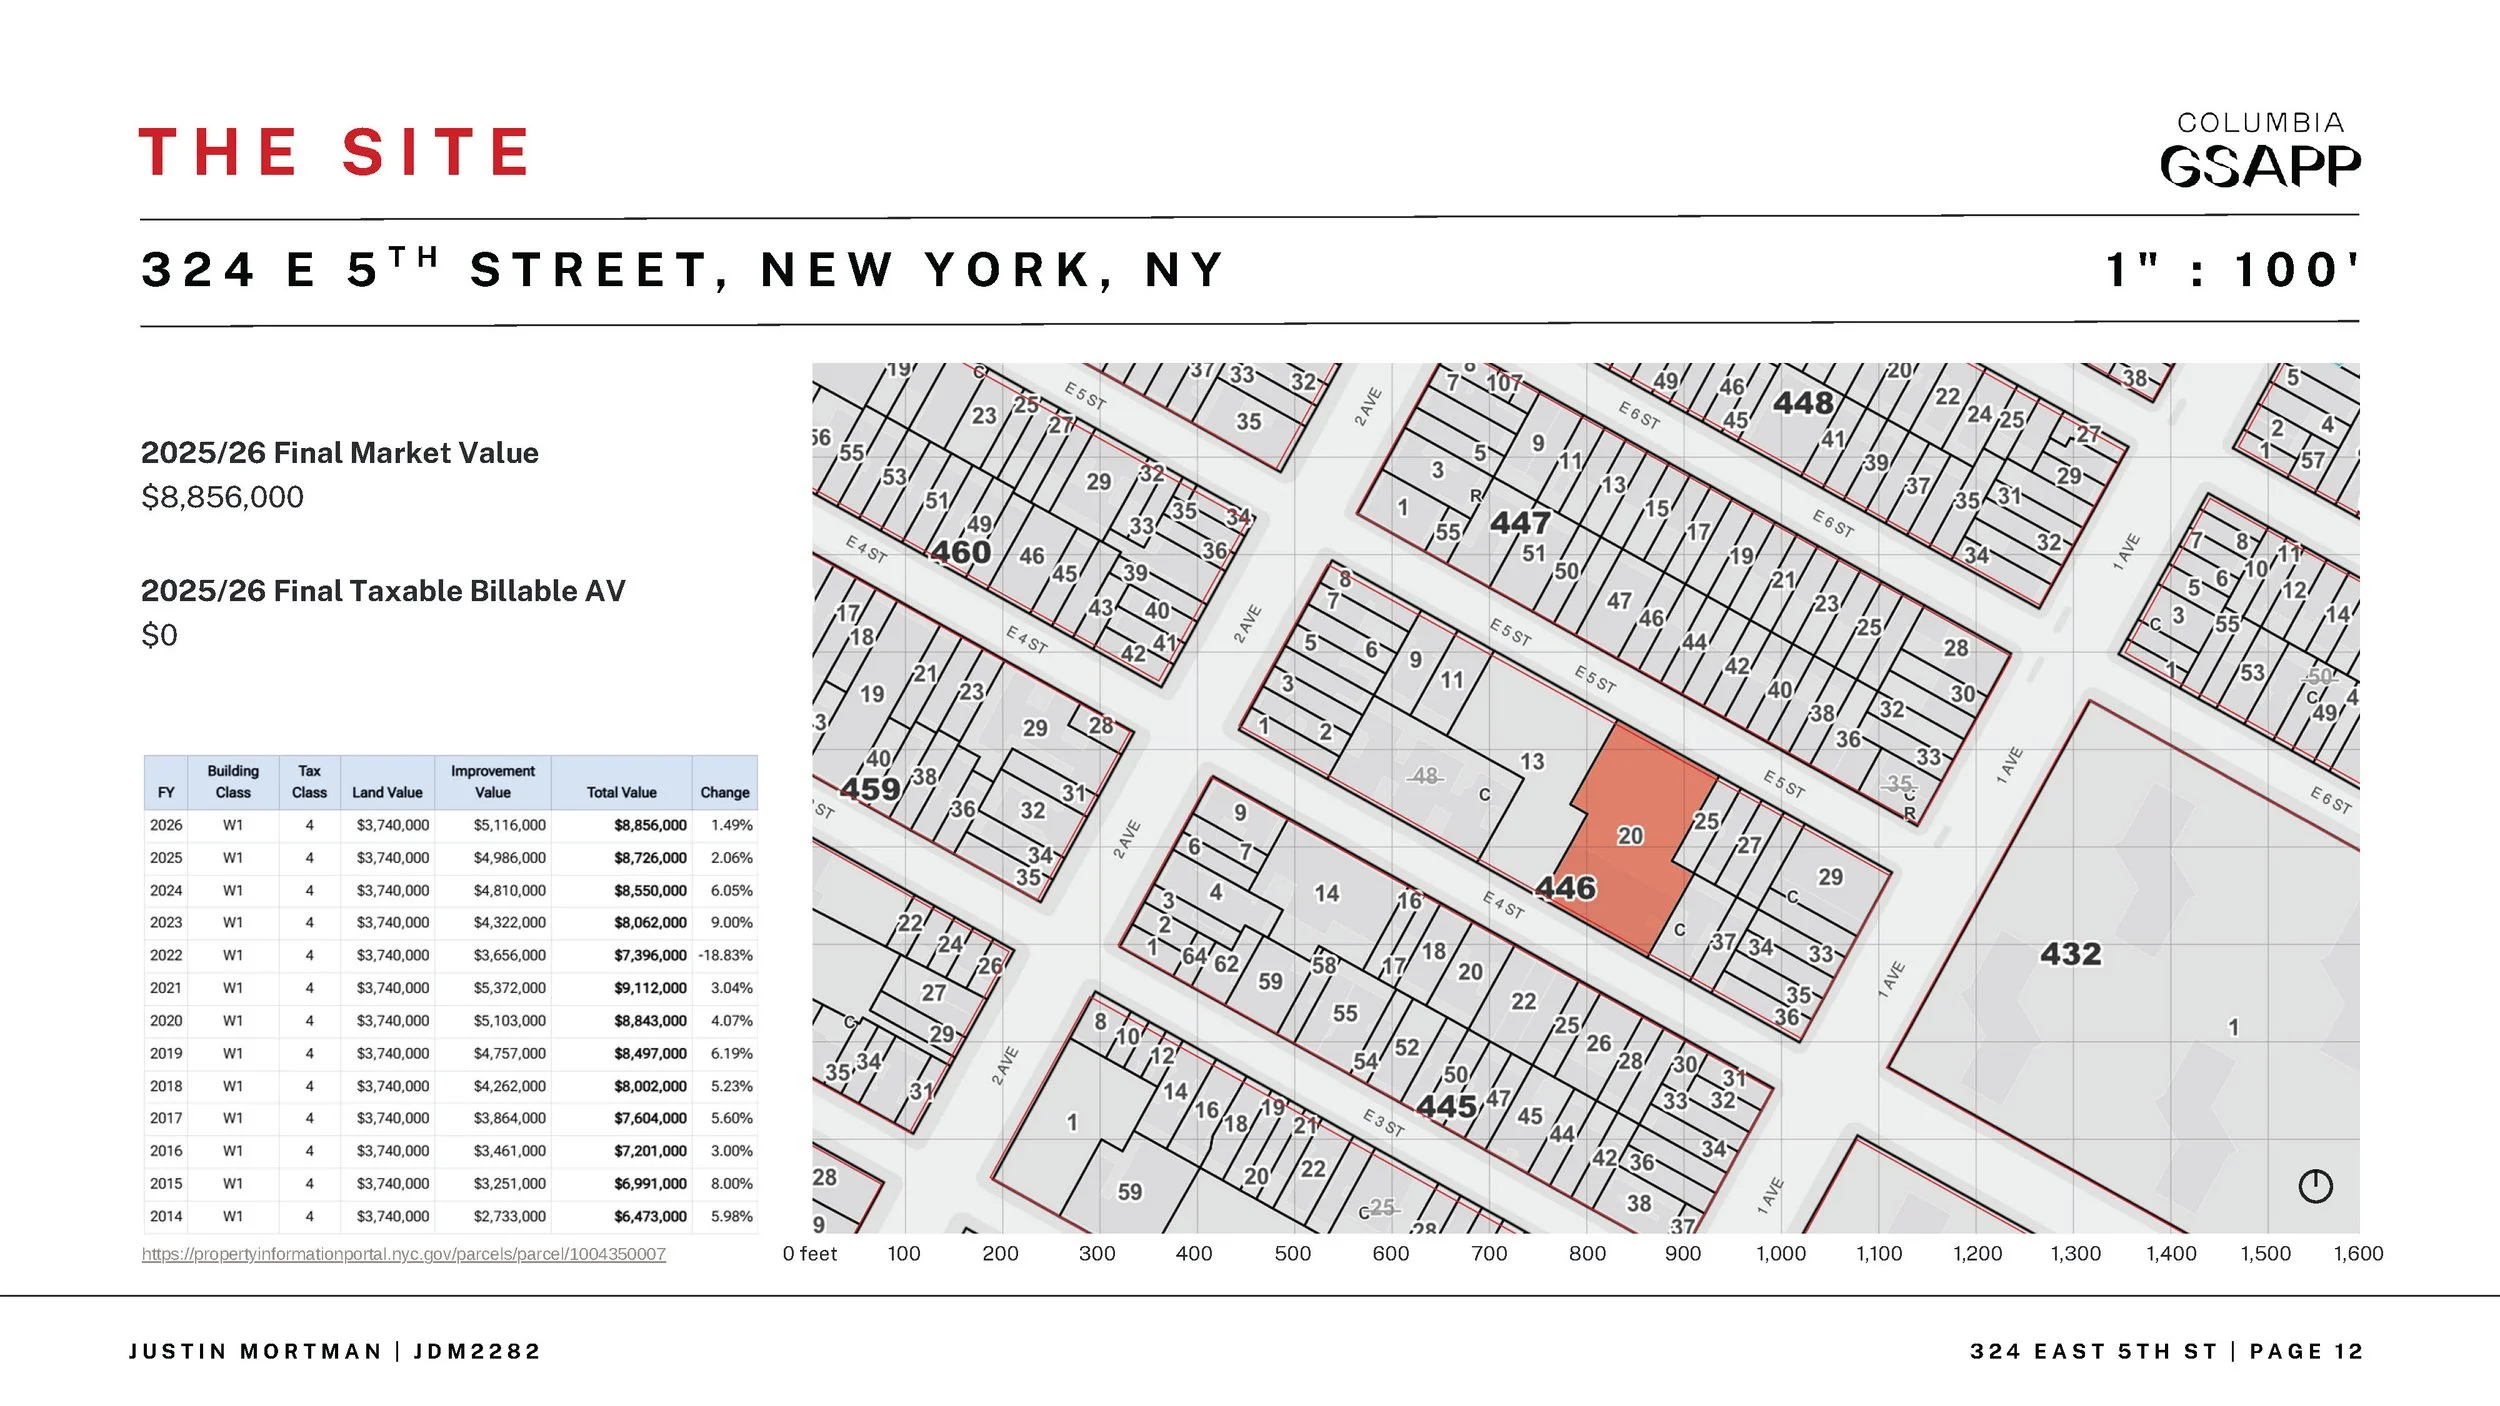Click the north arrow compass icon
The image size is (2500, 1406).
pyautogui.click(x=2315, y=1186)
